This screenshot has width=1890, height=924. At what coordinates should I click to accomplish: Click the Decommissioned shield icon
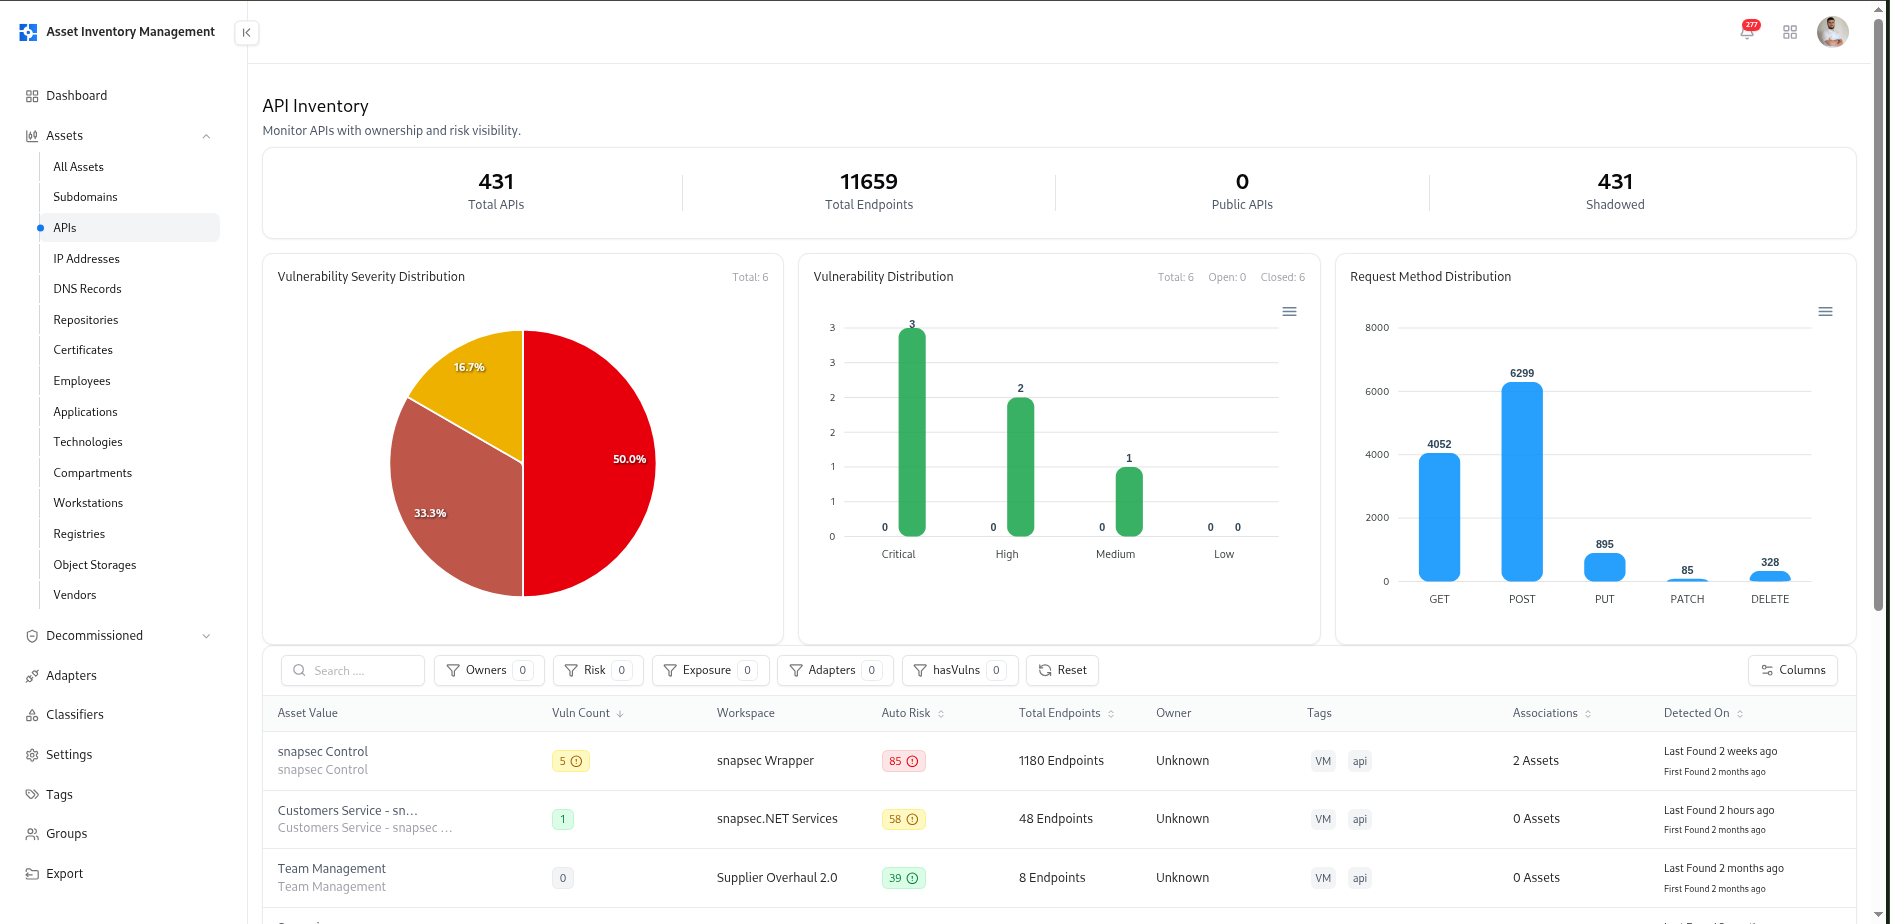[32, 636]
